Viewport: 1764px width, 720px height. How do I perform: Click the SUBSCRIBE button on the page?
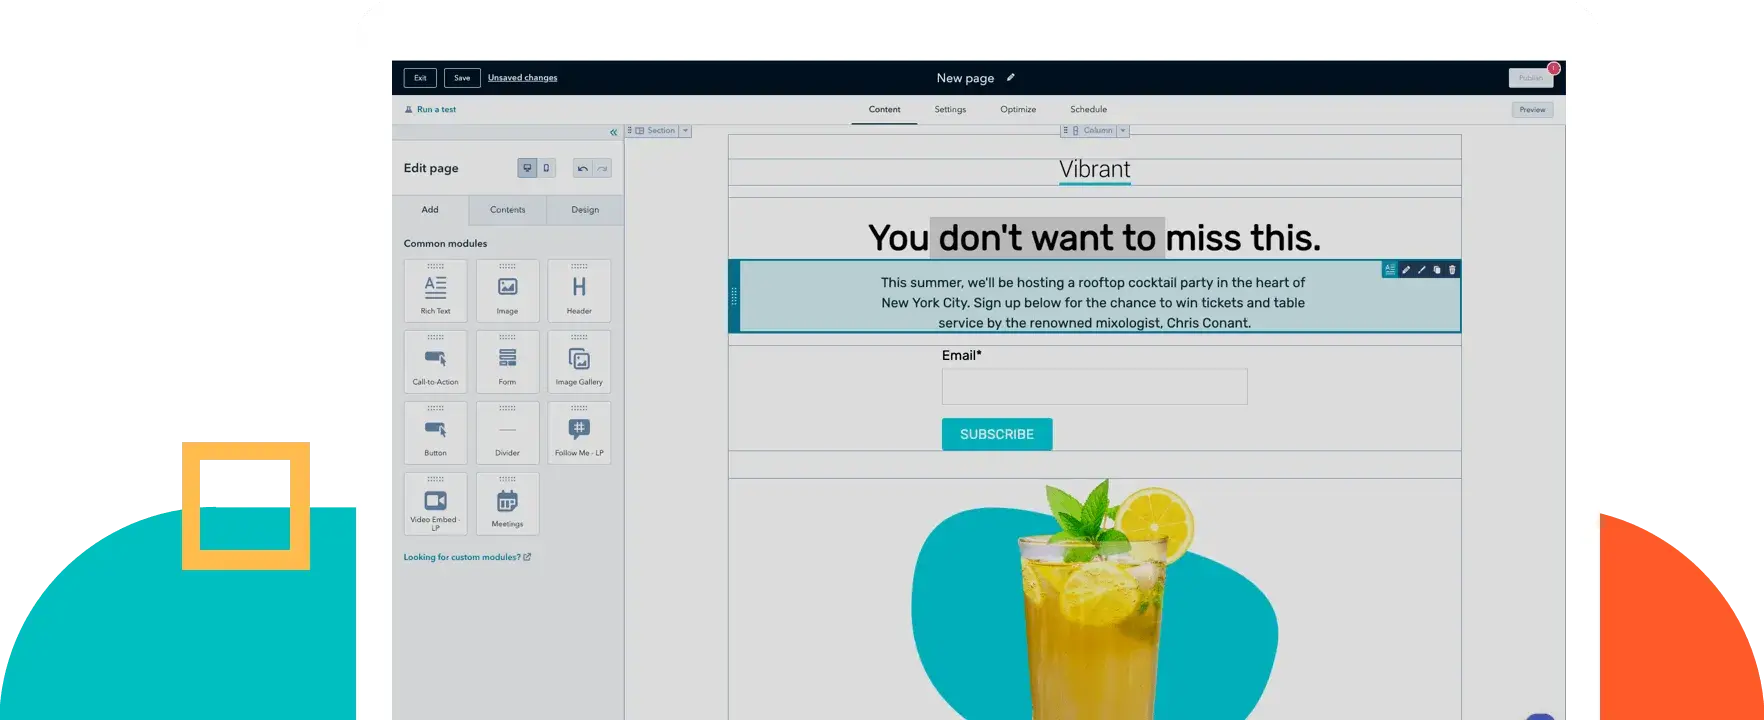[x=997, y=434]
